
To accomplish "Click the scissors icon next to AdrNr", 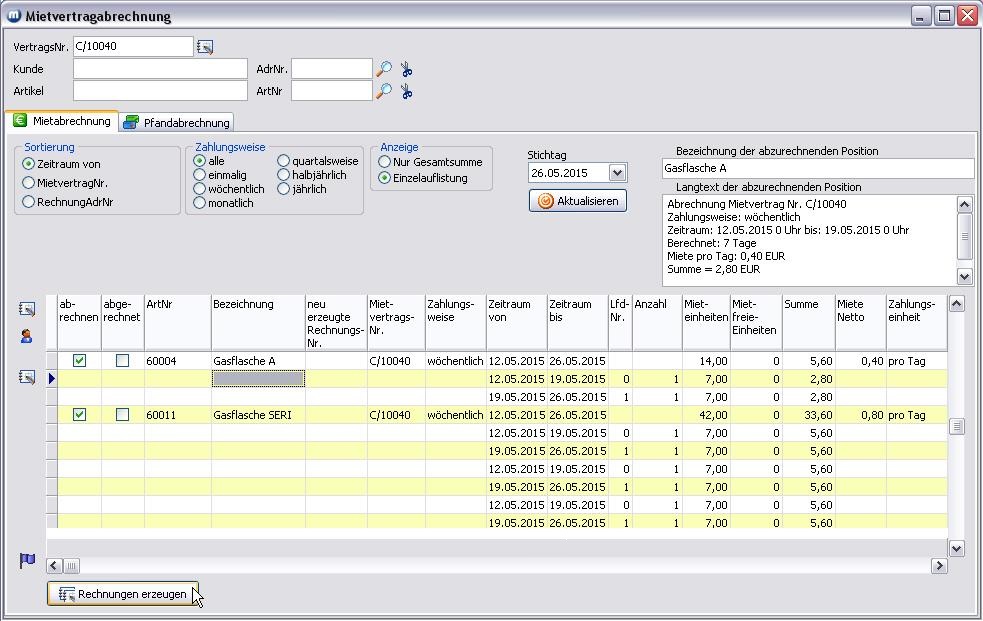I will 407,69.
